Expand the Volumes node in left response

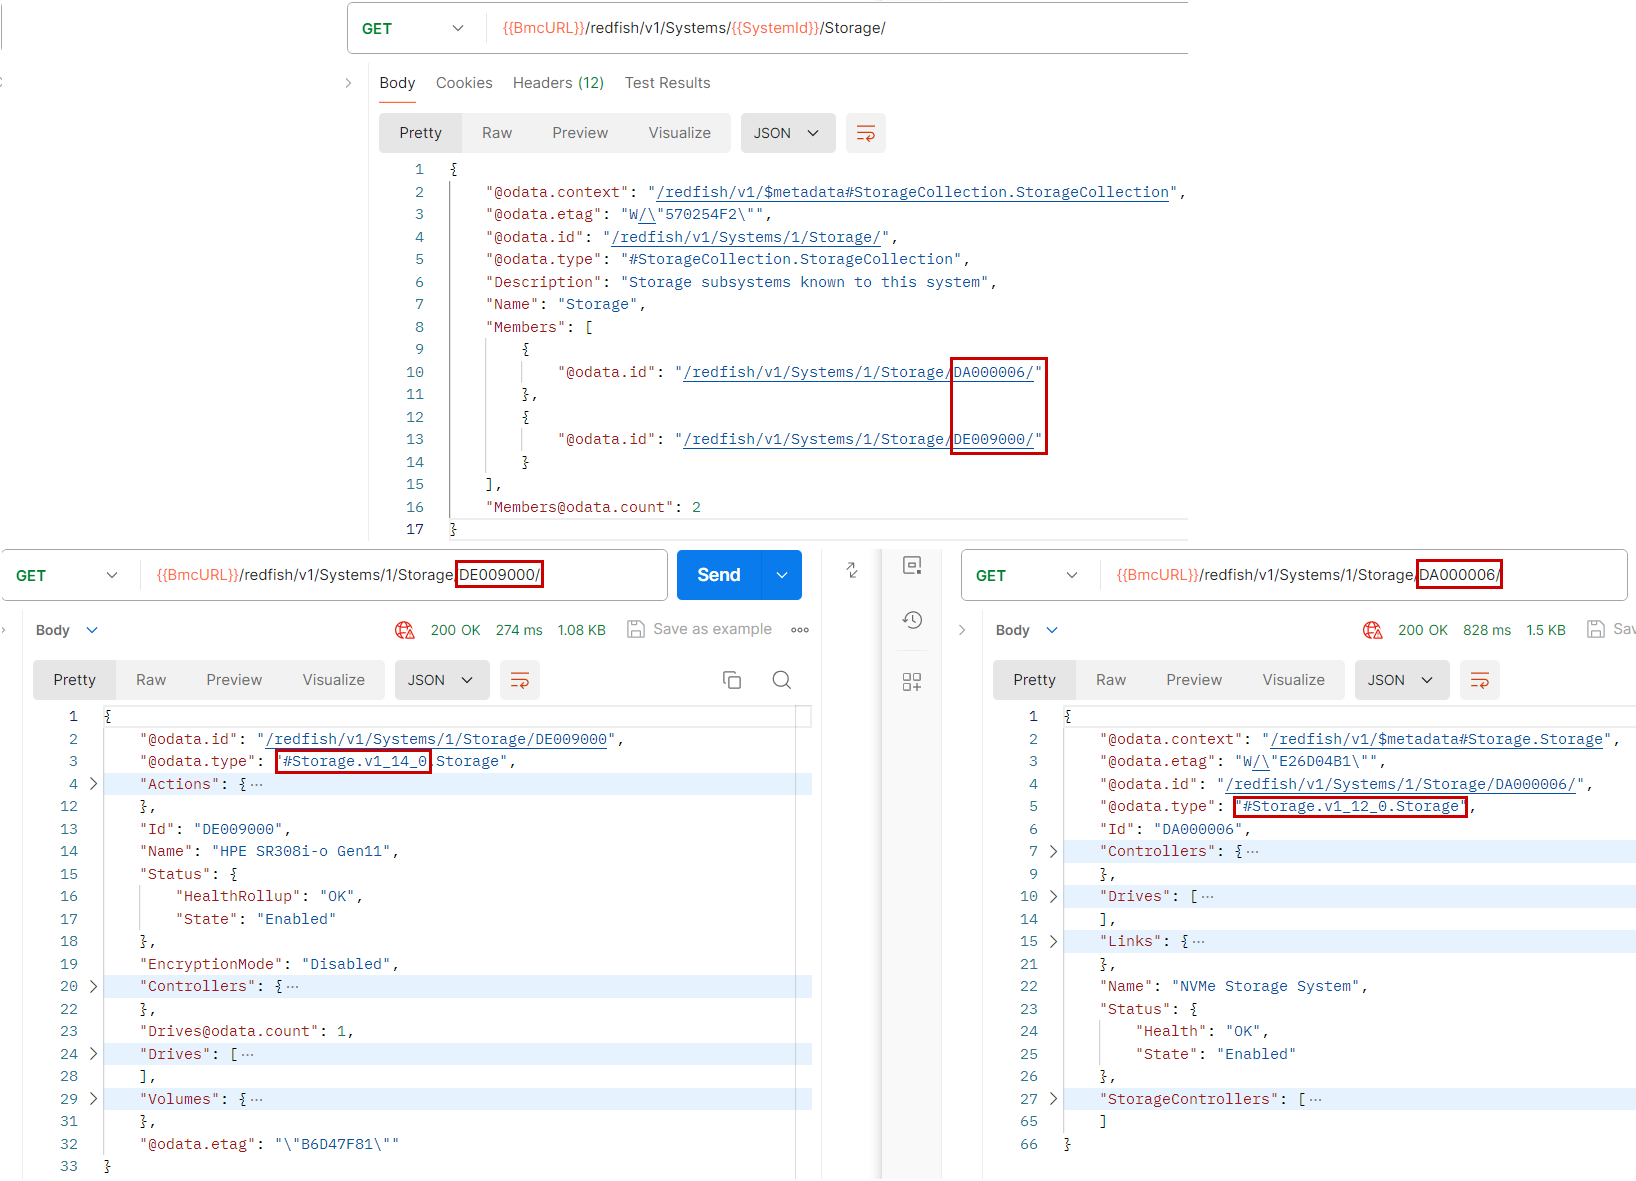pos(94,1099)
